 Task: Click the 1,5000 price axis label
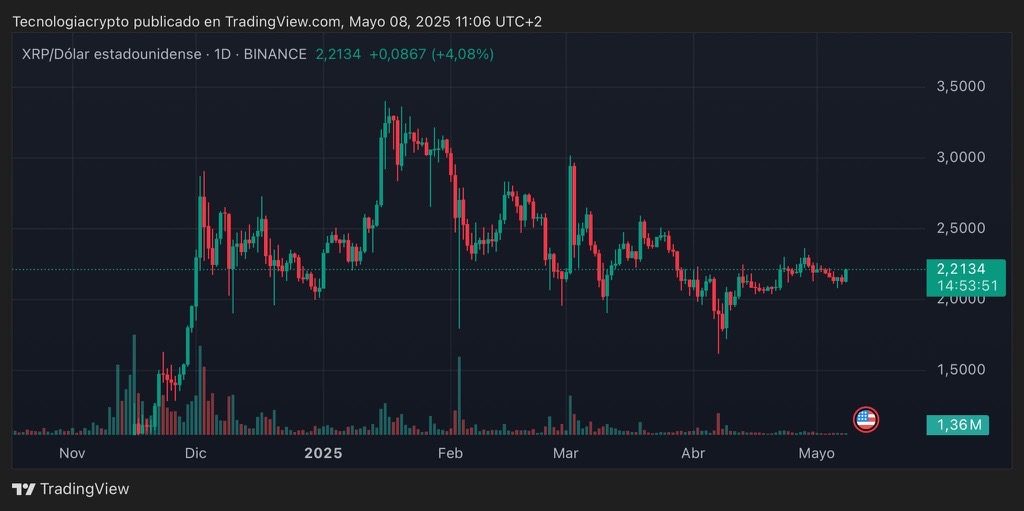click(960, 370)
